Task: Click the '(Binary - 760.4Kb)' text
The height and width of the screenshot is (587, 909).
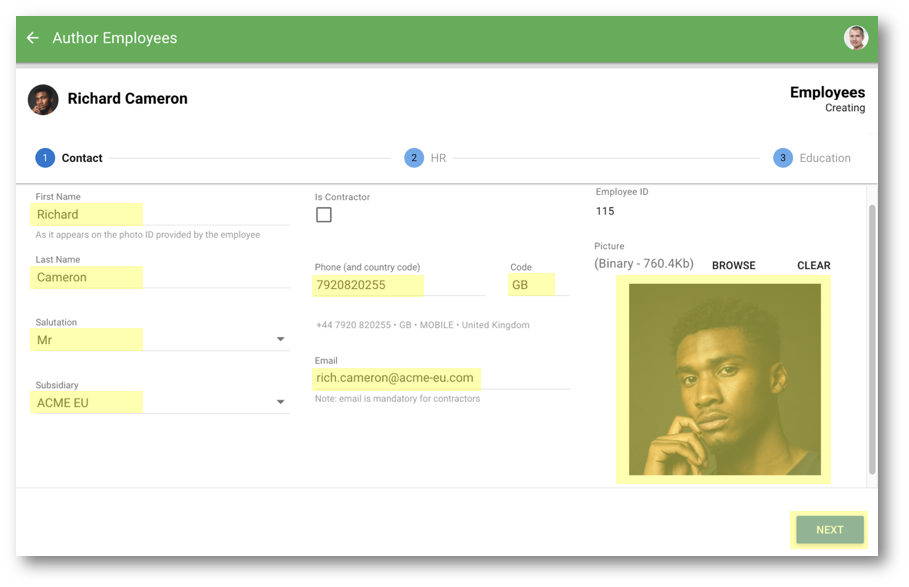Action: [643, 264]
